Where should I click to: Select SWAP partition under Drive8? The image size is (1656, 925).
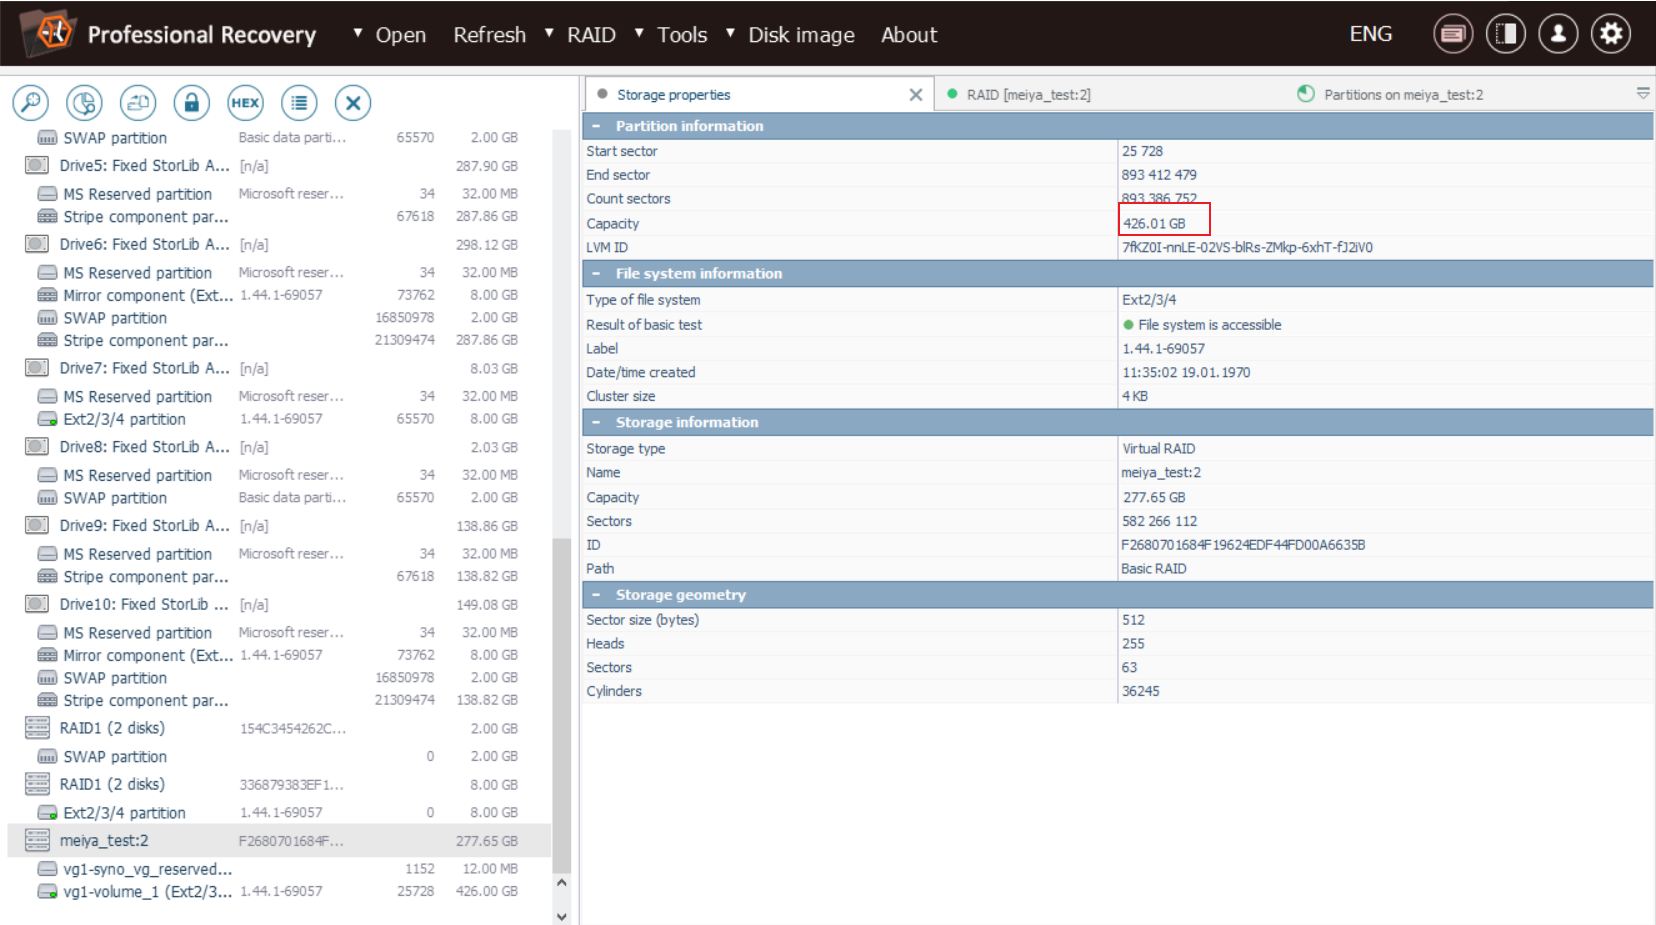coord(115,497)
